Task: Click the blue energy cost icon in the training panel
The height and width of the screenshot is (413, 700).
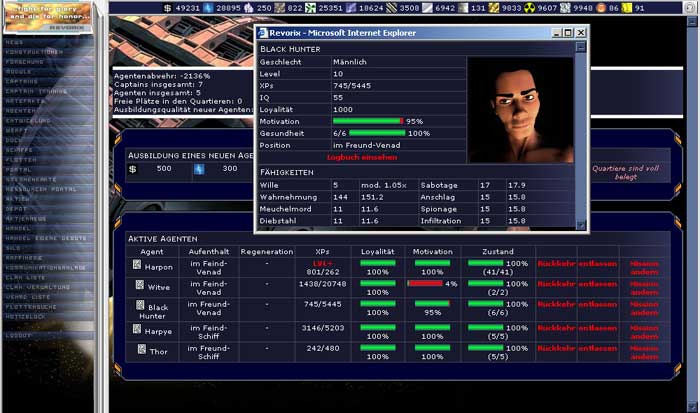Action: pos(197,169)
